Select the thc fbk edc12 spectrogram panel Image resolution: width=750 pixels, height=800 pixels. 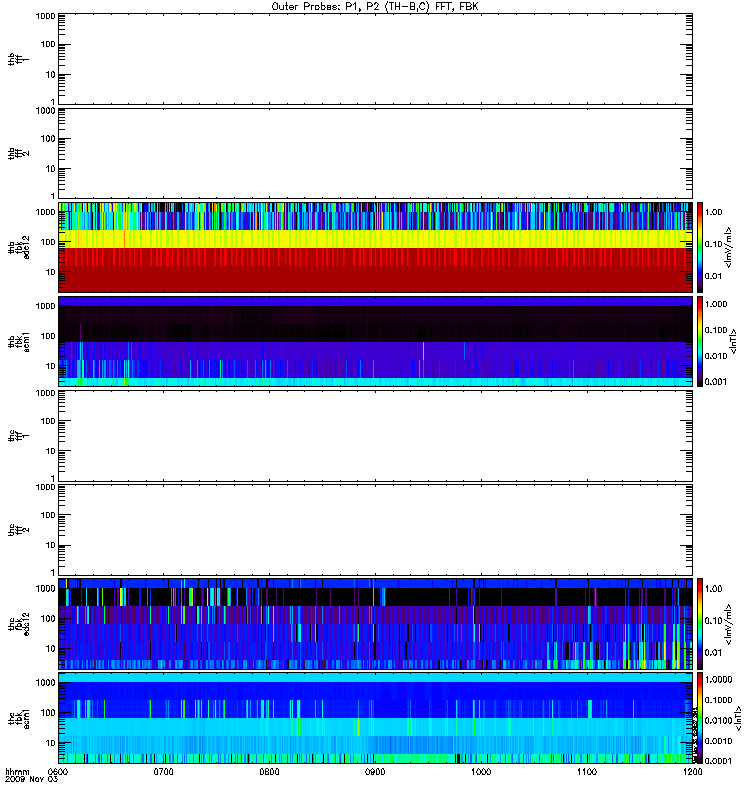[375, 623]
